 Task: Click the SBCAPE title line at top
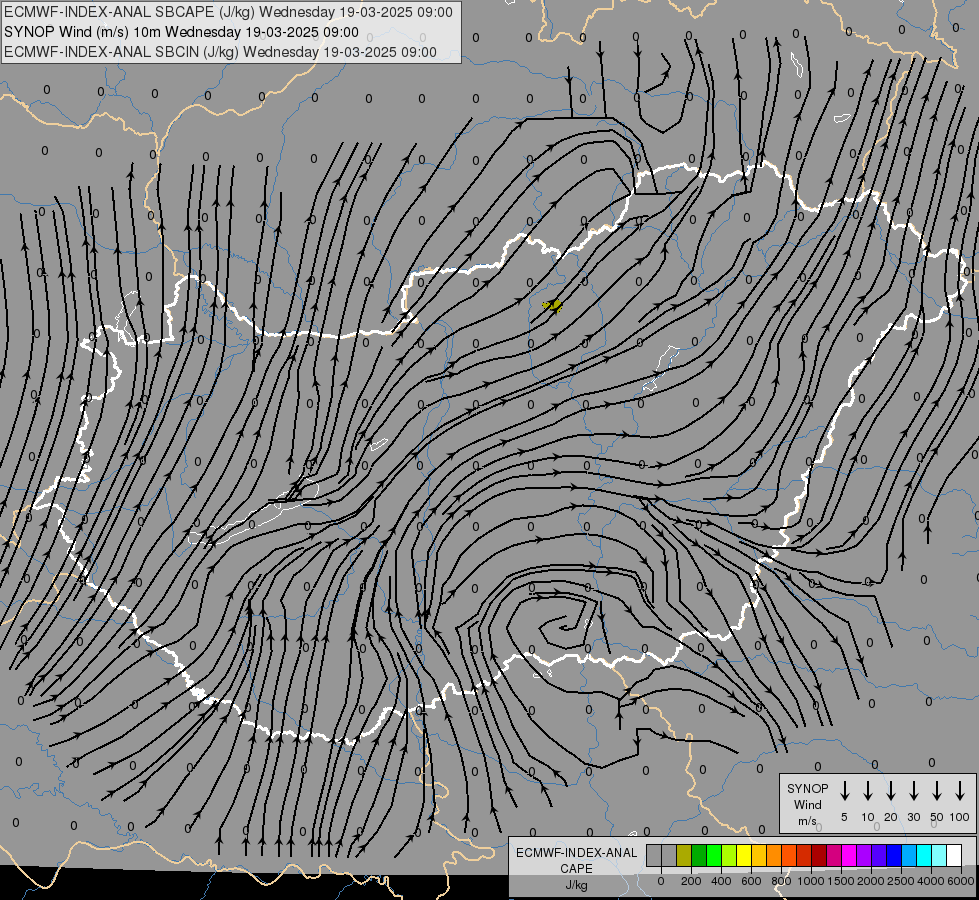click(228, 12)
